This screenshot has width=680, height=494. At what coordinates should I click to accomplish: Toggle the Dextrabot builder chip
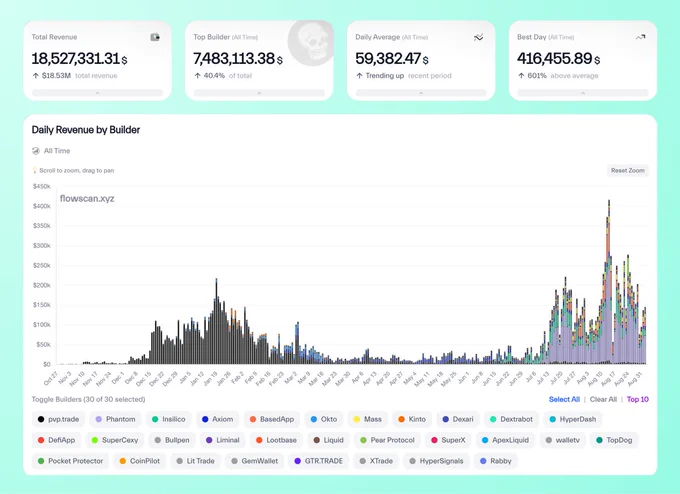coord(511,419)
